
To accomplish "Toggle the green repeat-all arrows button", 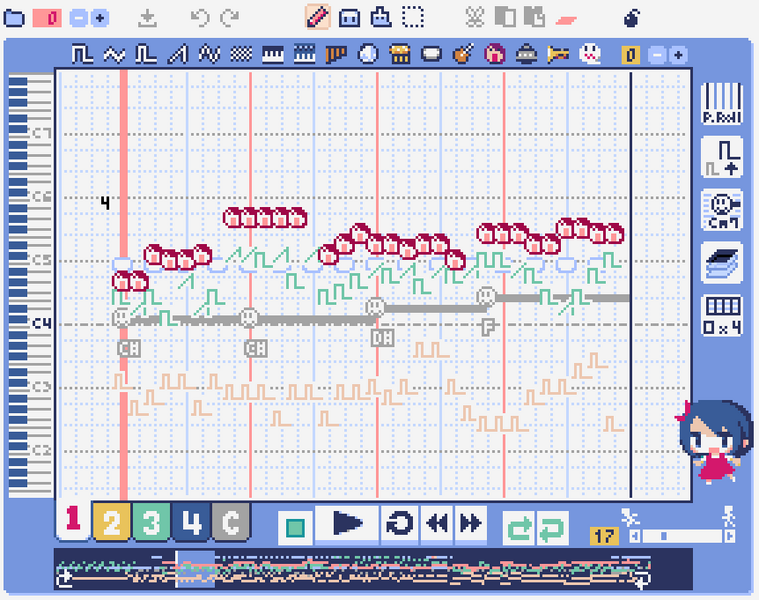I will click(x=520, y=525).
